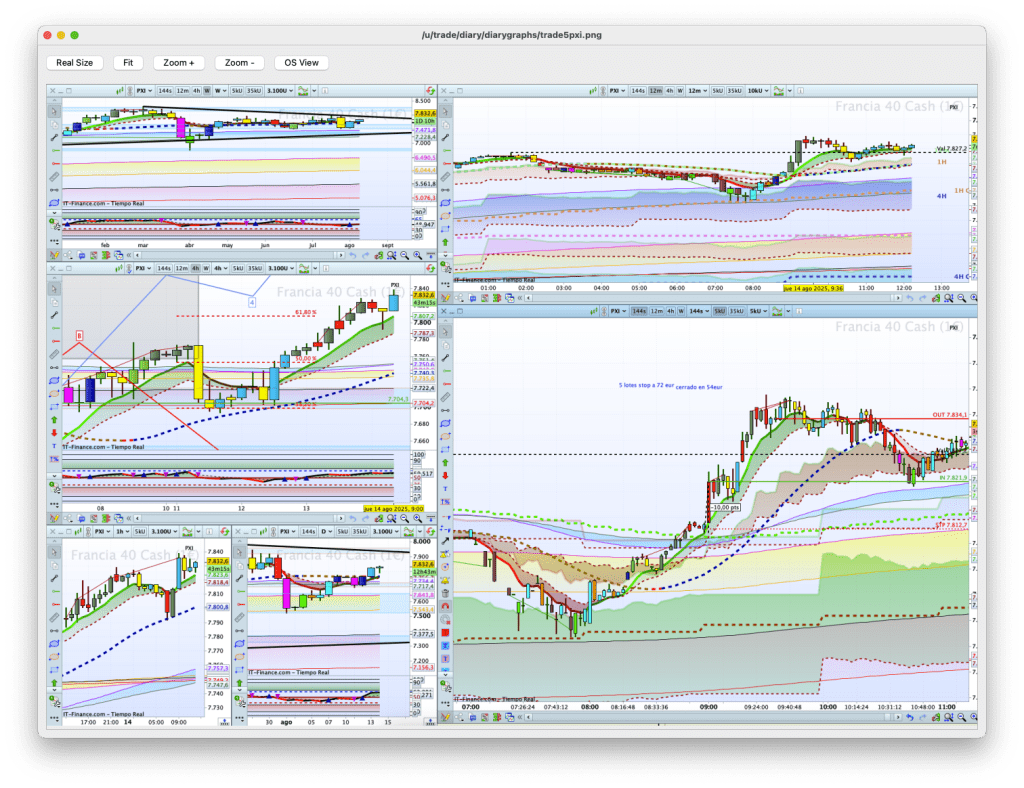Image resolution: width=1024 pixels, height=788 pixels.
Task: Open the OS View option
Action: [301, 62]
